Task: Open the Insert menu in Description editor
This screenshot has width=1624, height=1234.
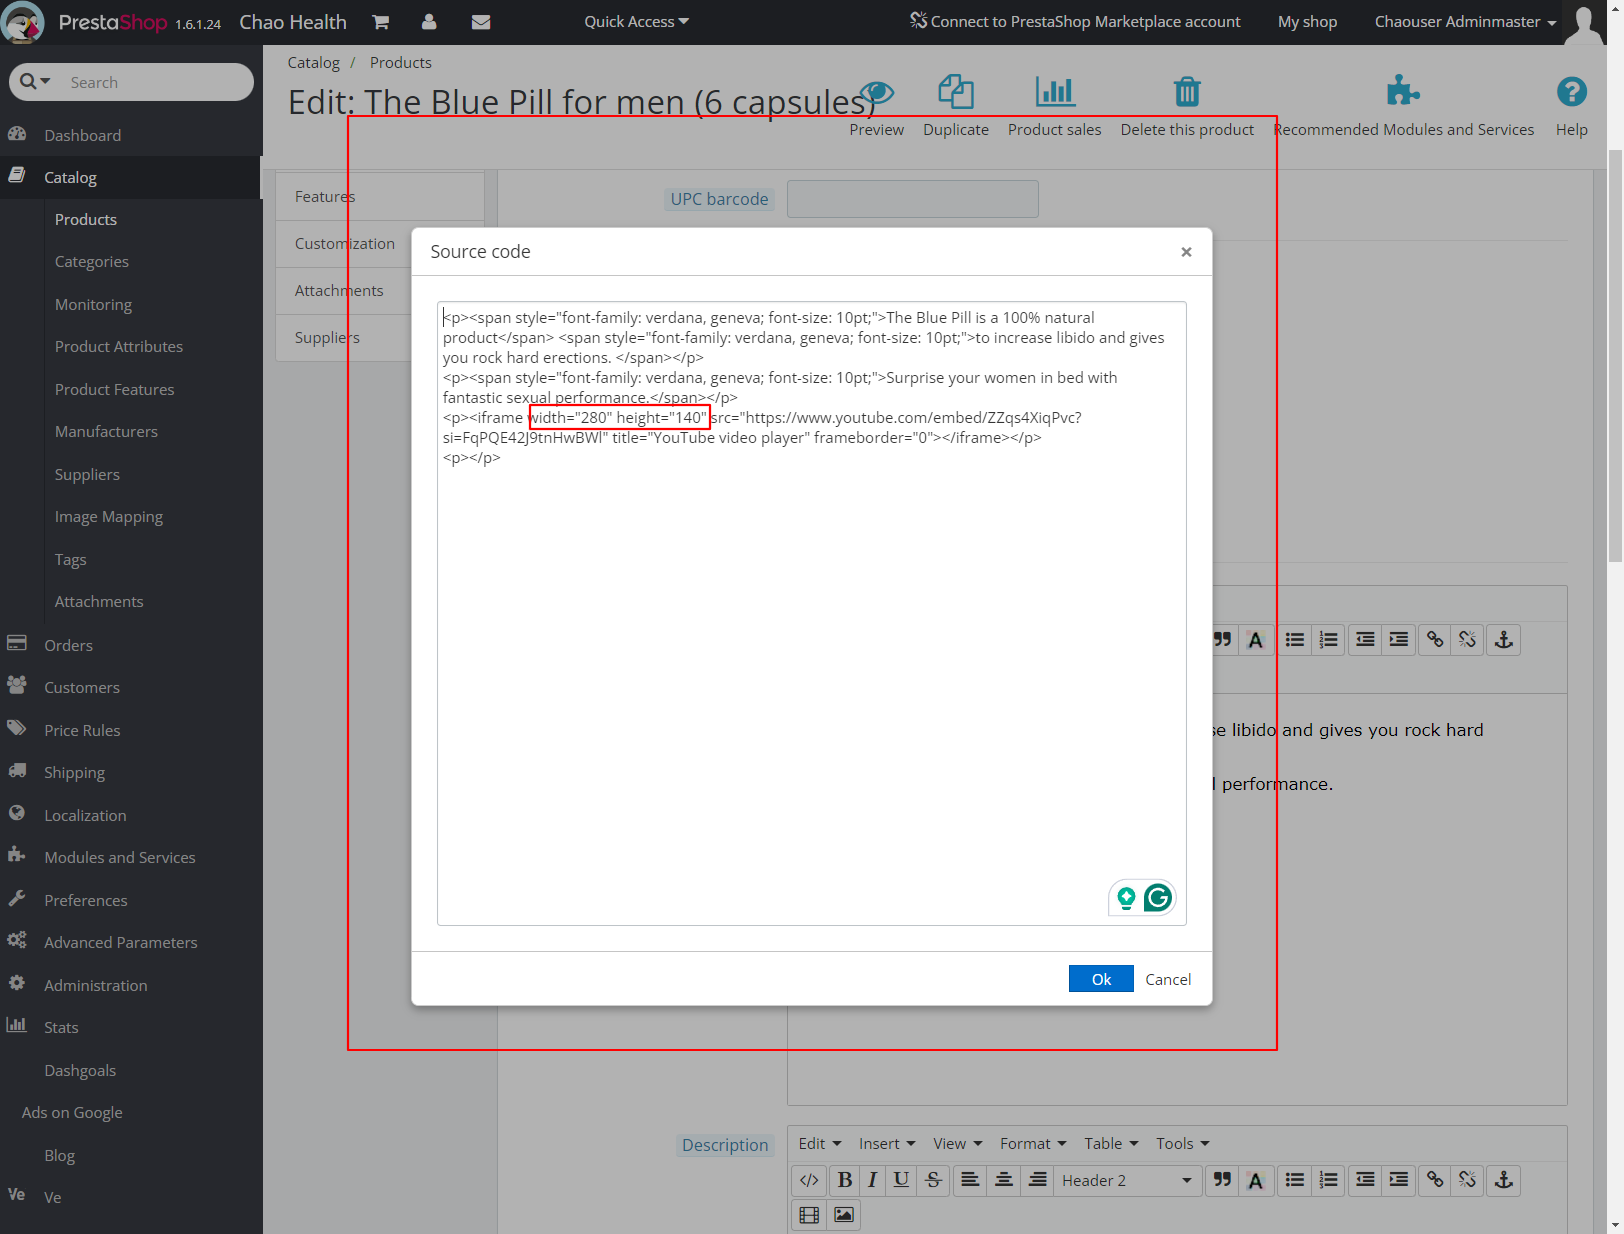Action: 887,1144
